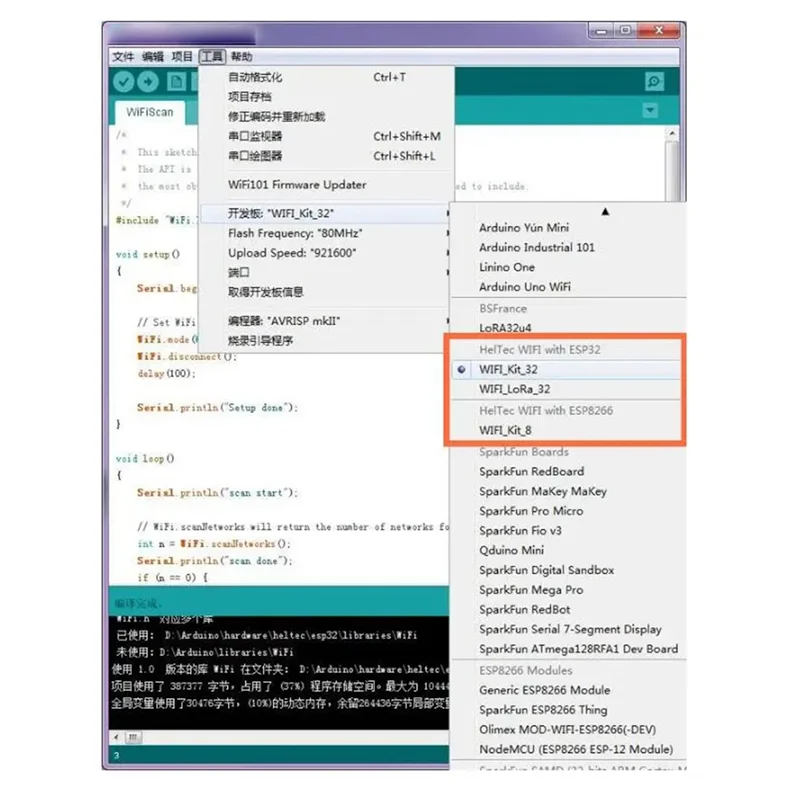
Task: Select Qduino Mini board
Action: 568,551
